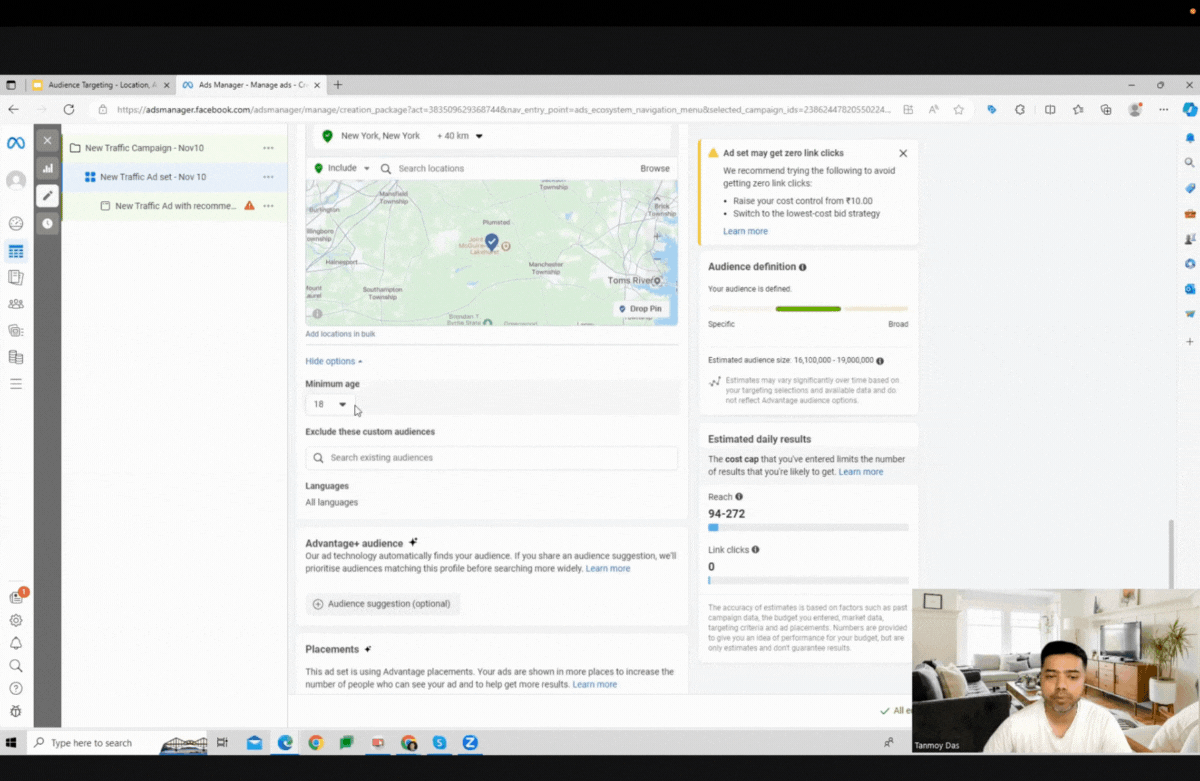Click Learn more link under Advantage+ audience
Screen dimensions: 1200x781
[x=608, y=568]
